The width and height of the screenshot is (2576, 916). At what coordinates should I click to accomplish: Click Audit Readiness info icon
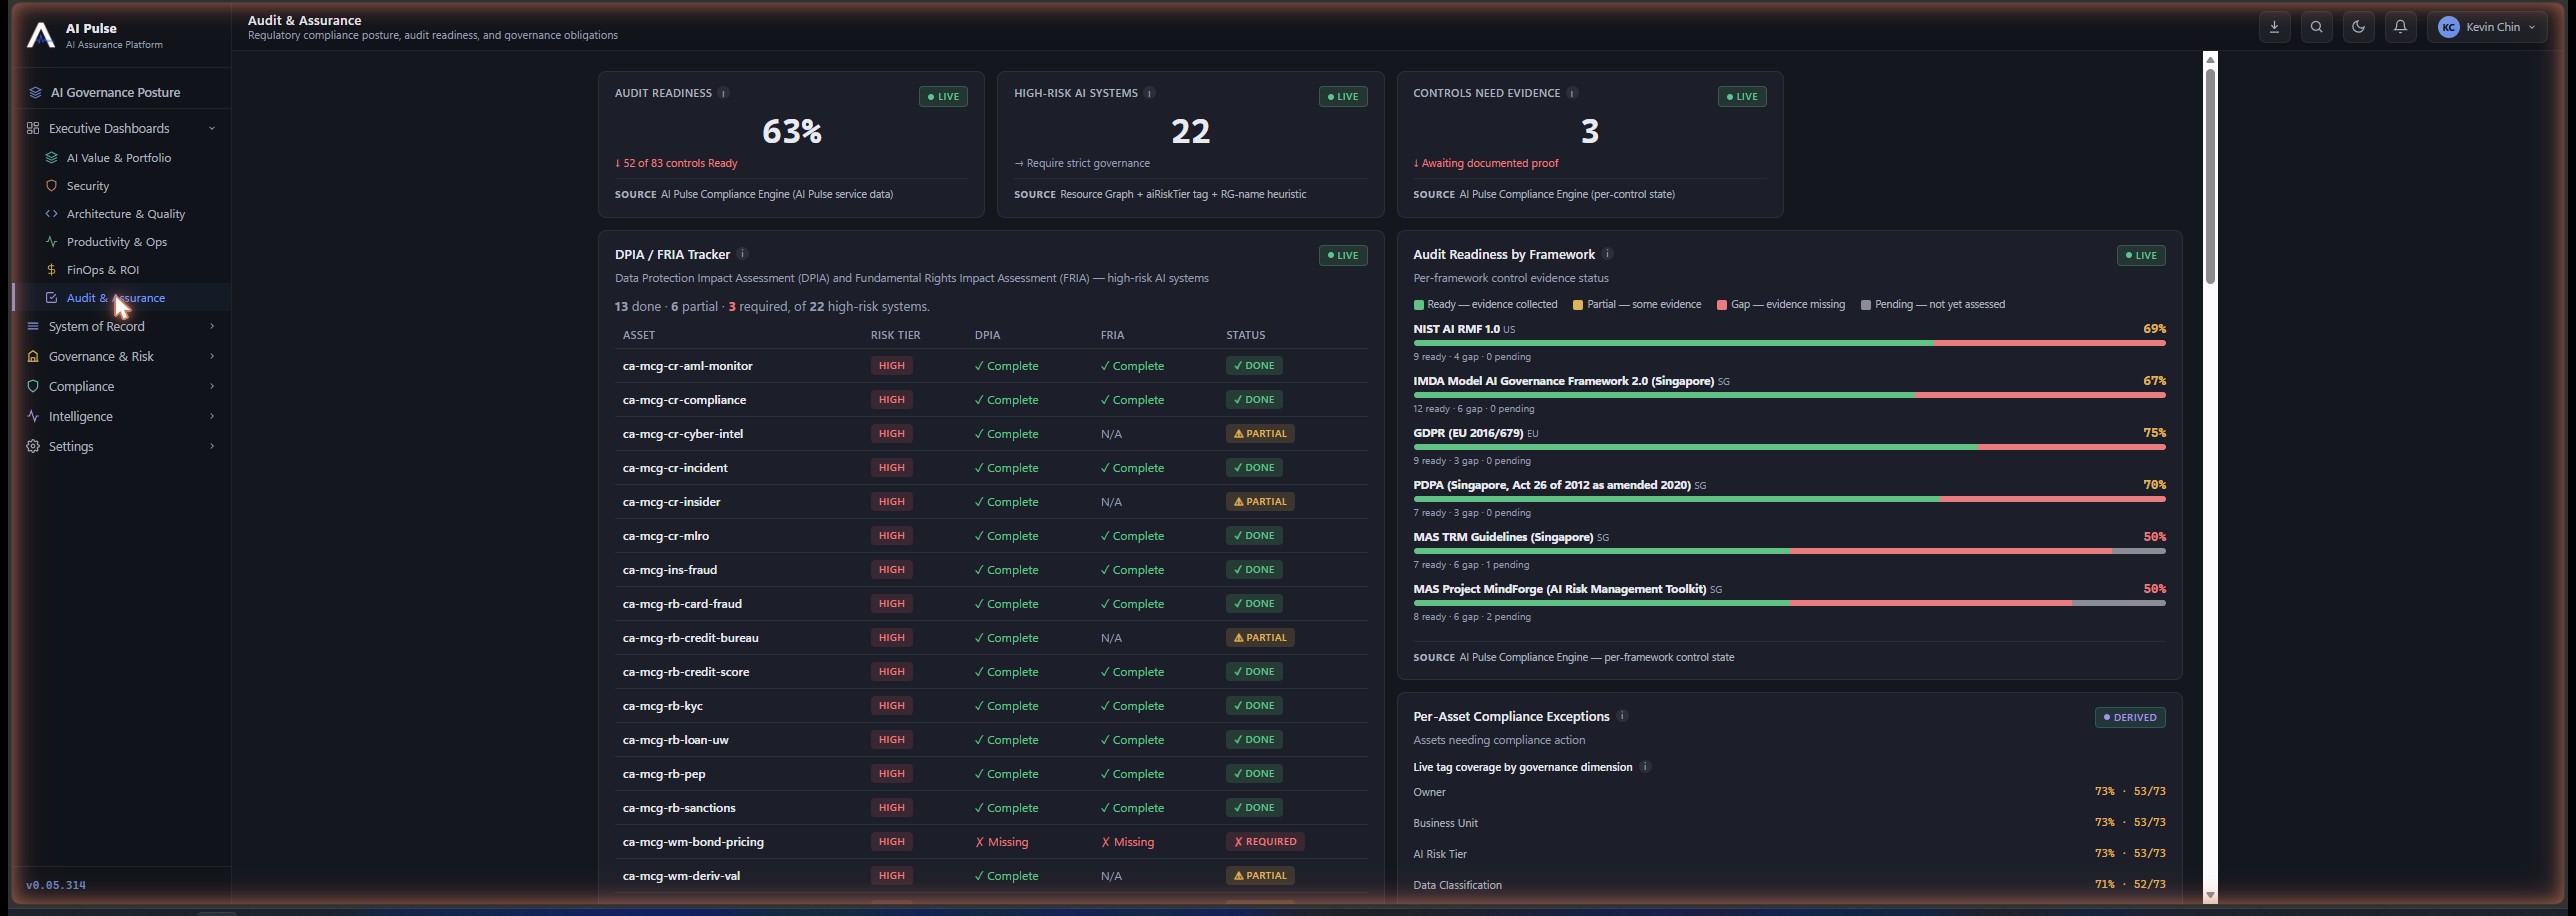click(723, 93)
